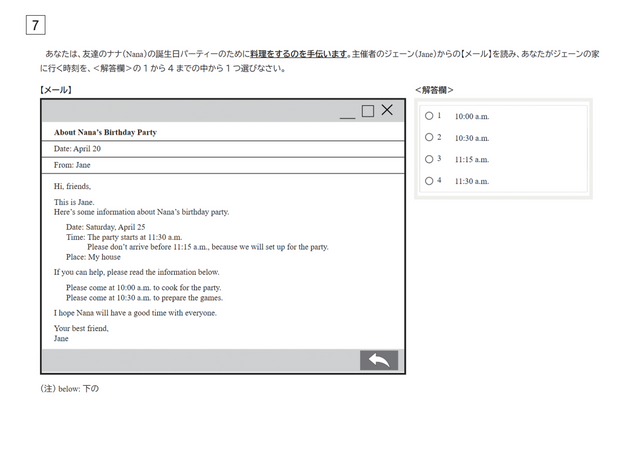This screenshot has width=640, height=453.
Task: Click the X close icon on the email window
Action: [387, 110]
